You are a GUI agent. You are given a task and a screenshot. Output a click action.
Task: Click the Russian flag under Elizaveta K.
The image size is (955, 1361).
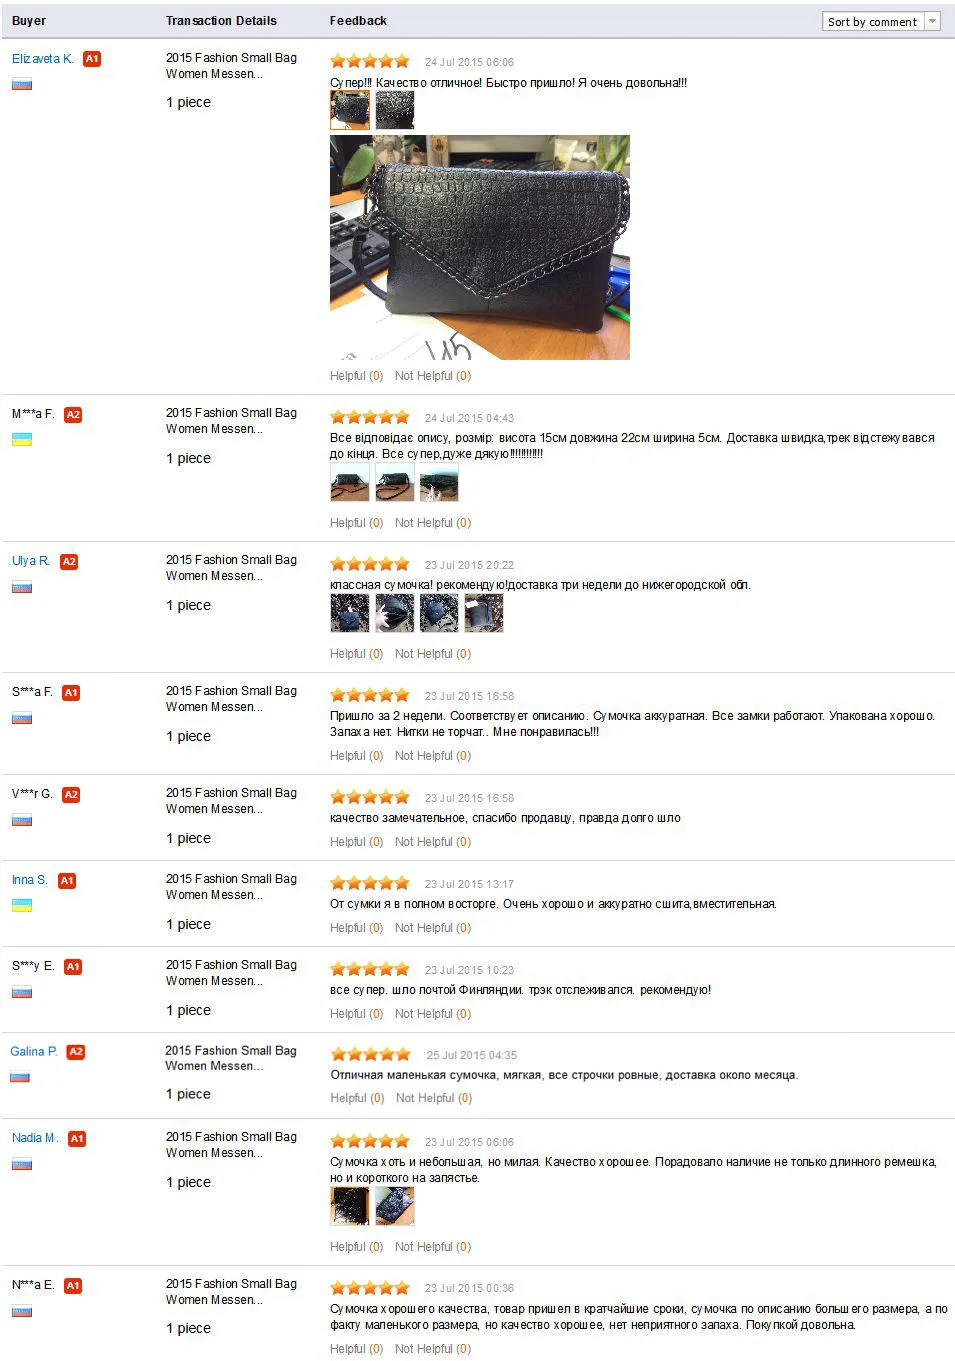tap(22, 84)
